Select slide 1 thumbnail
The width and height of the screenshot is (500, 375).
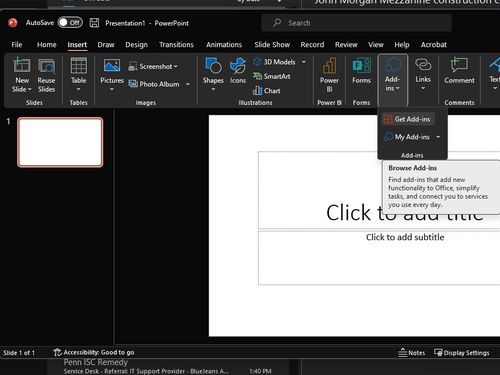[60, 142]
